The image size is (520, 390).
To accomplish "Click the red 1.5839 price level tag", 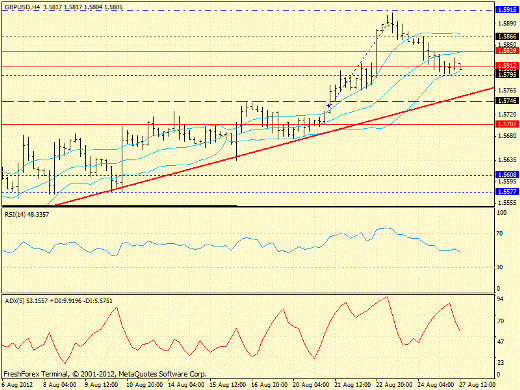I will (507, 51).
